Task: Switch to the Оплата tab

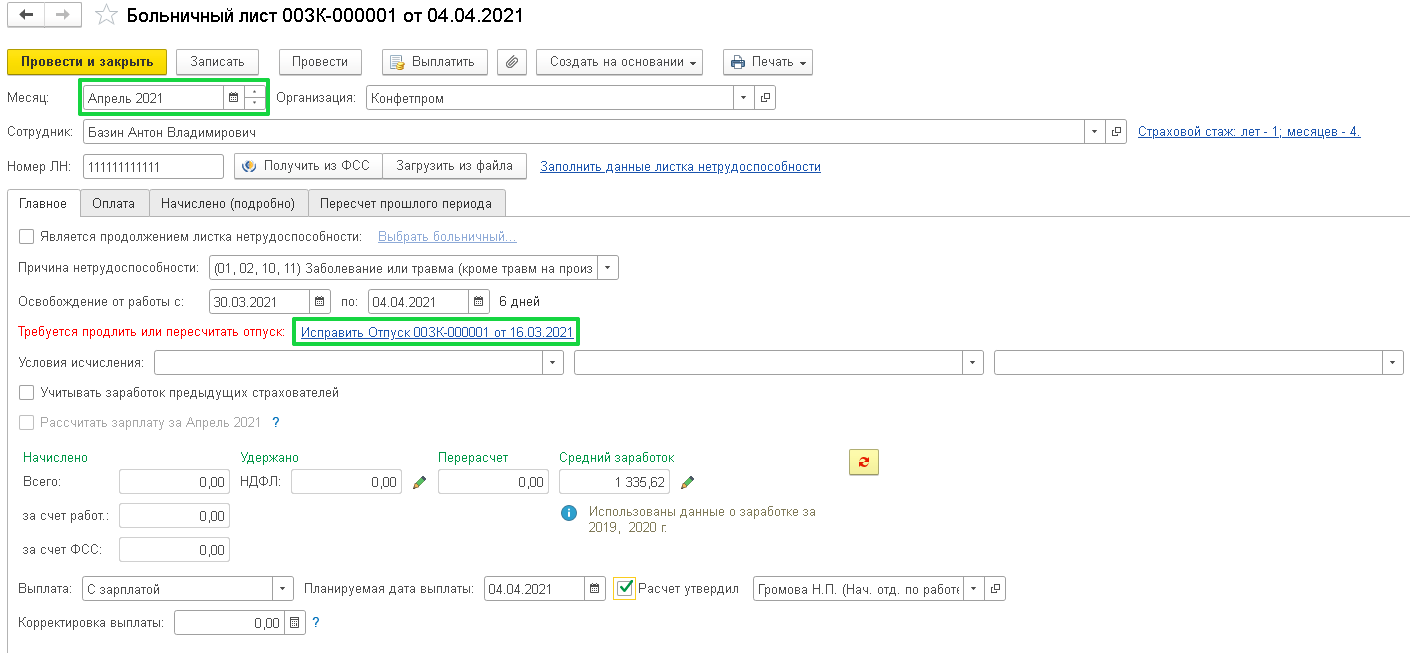Action: [113, 203]
